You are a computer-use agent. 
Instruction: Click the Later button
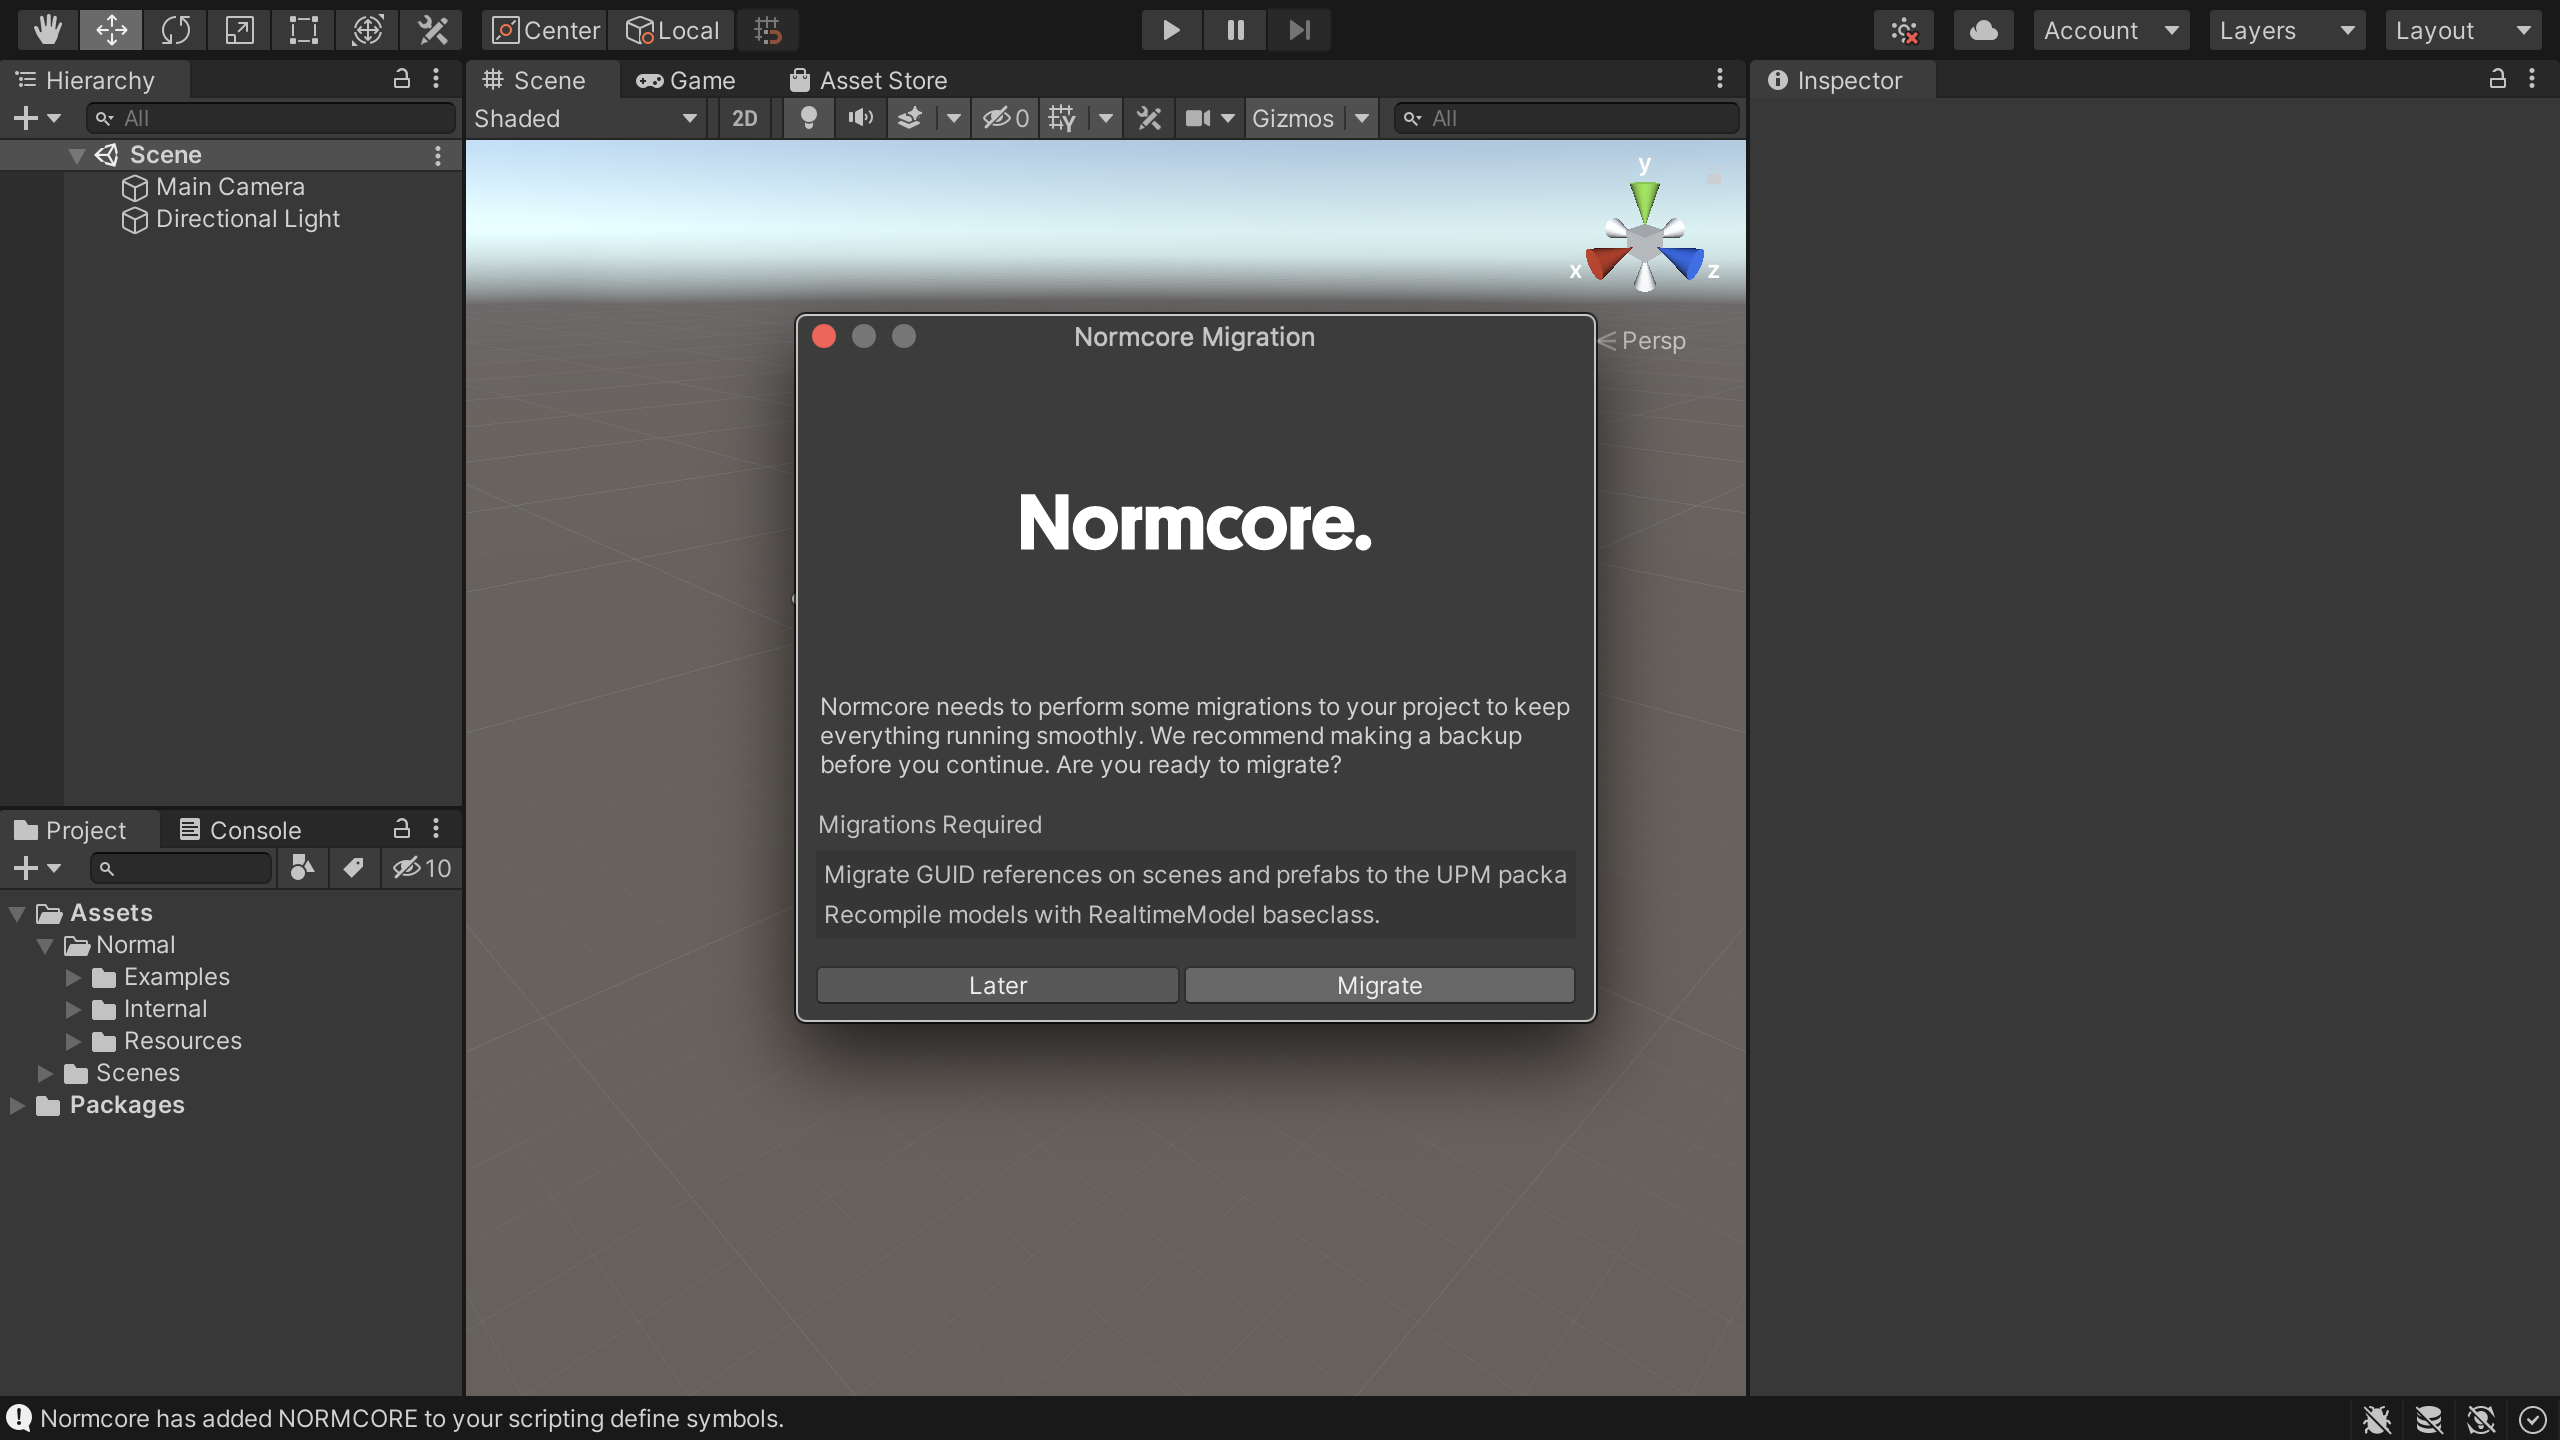point(997,985)
